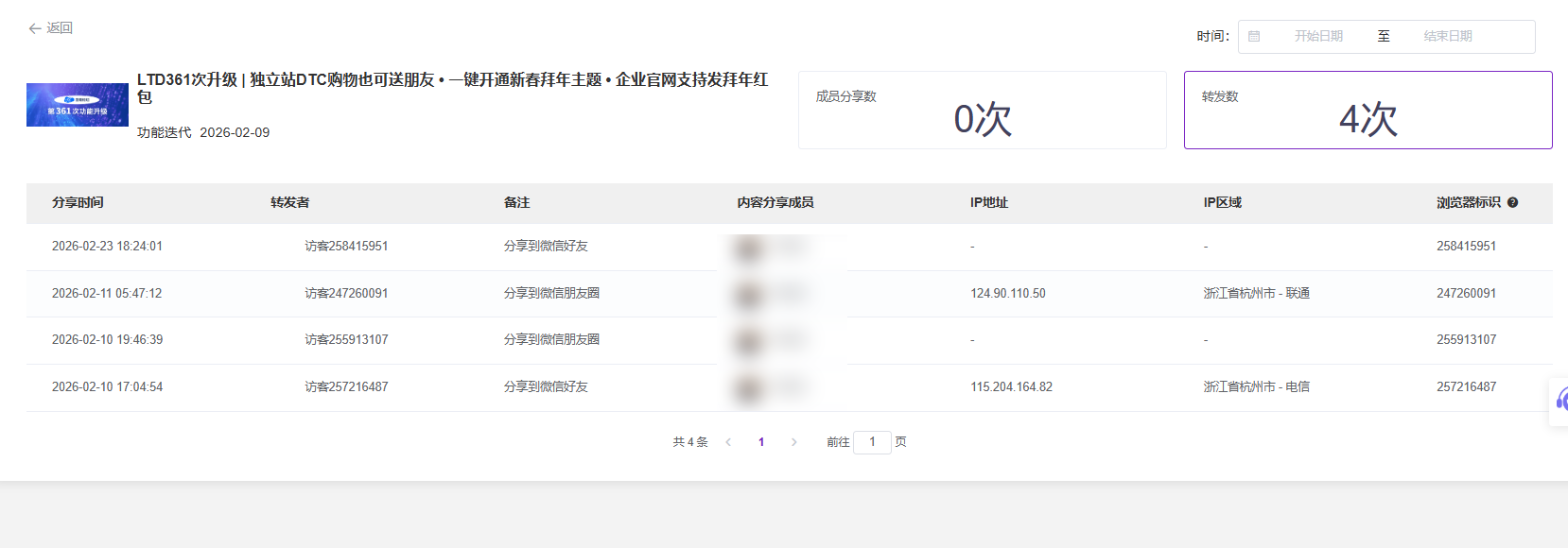Open the customer support headset icon

click(1560, 401)
